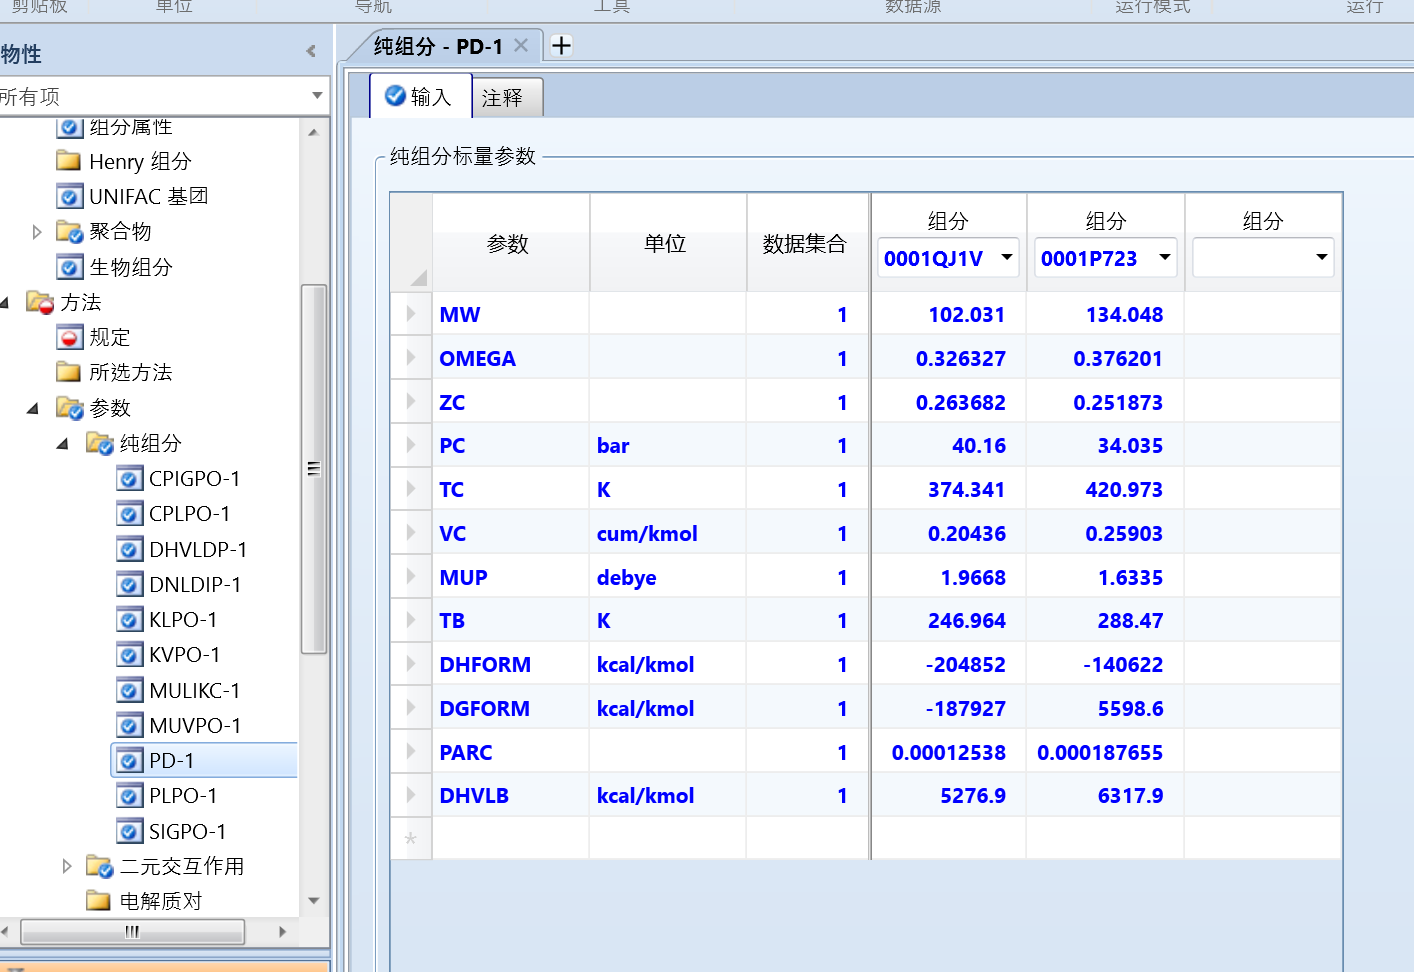Click the 方法 folder icon with red marker
This screenshot has height=972, width=1414.
pyautogui.click(x=40, y=302)
